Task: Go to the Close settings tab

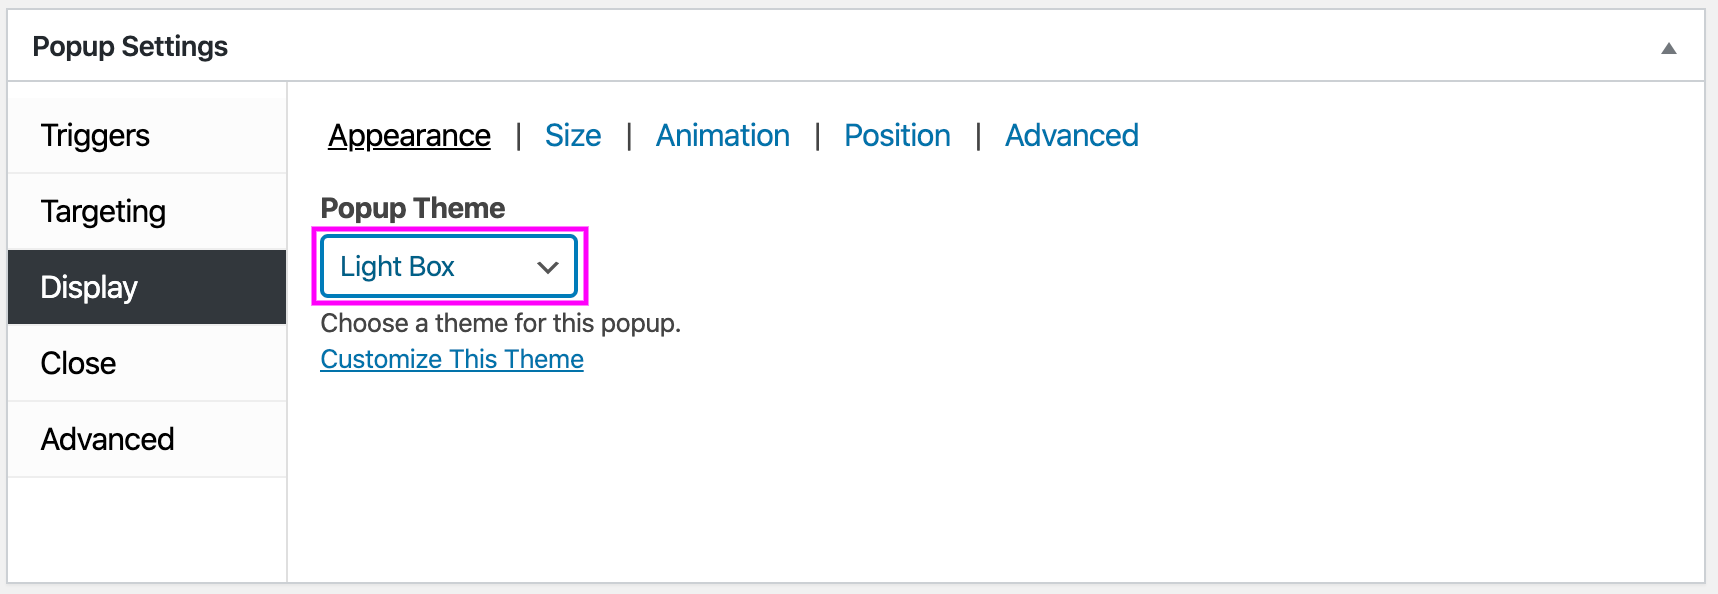Action: click(147, 363)
